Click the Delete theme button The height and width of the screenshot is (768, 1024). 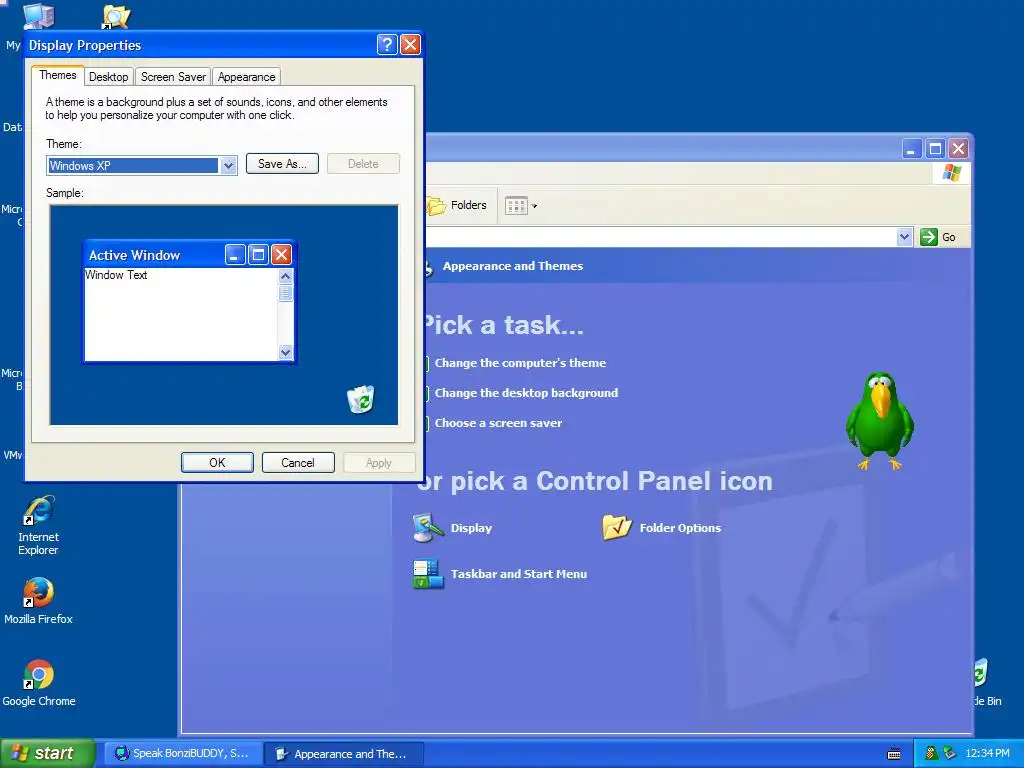pyautogui.click(x=363, y=164)
